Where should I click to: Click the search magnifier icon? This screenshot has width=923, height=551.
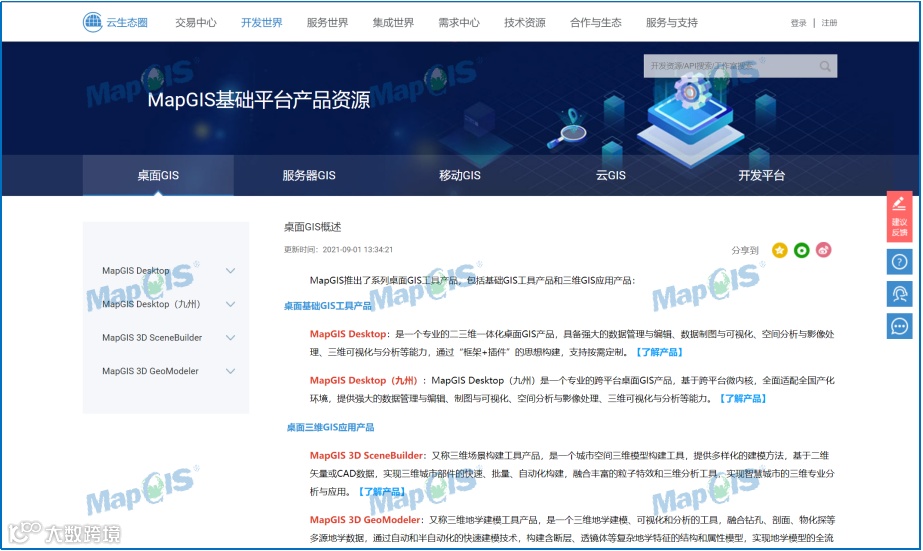pyautogui.click(x=825, y=67)
